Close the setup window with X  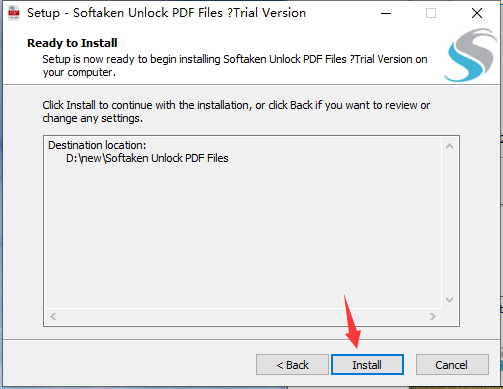click(477, 13)
